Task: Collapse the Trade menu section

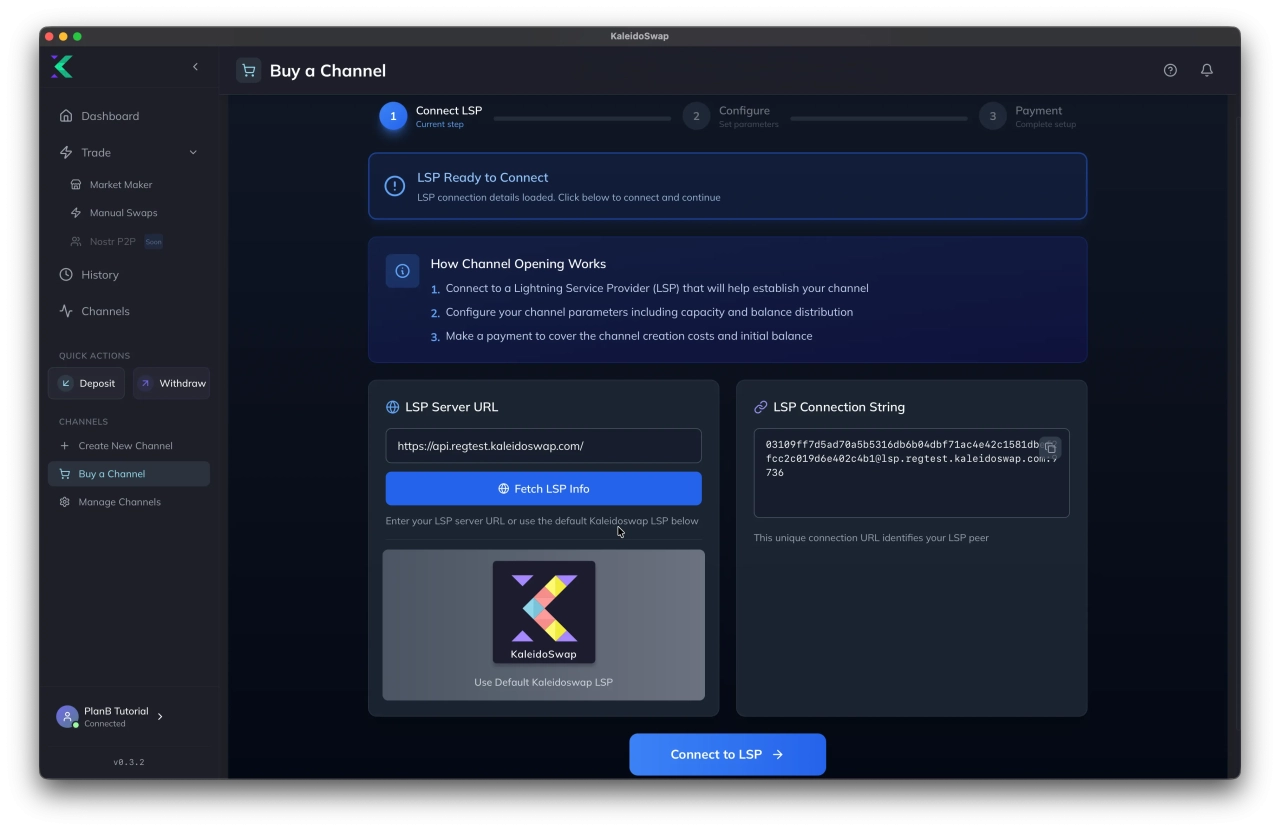Action: point(193,153)
